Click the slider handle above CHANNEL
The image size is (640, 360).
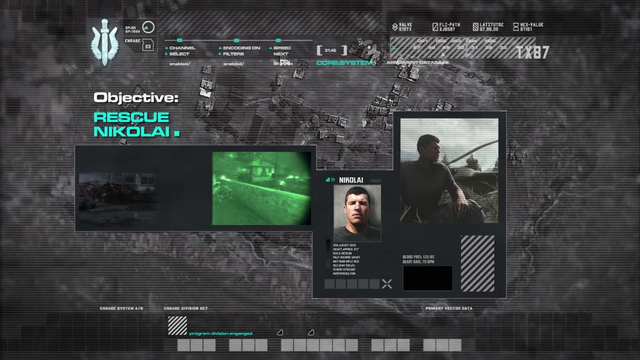[180, 40]
